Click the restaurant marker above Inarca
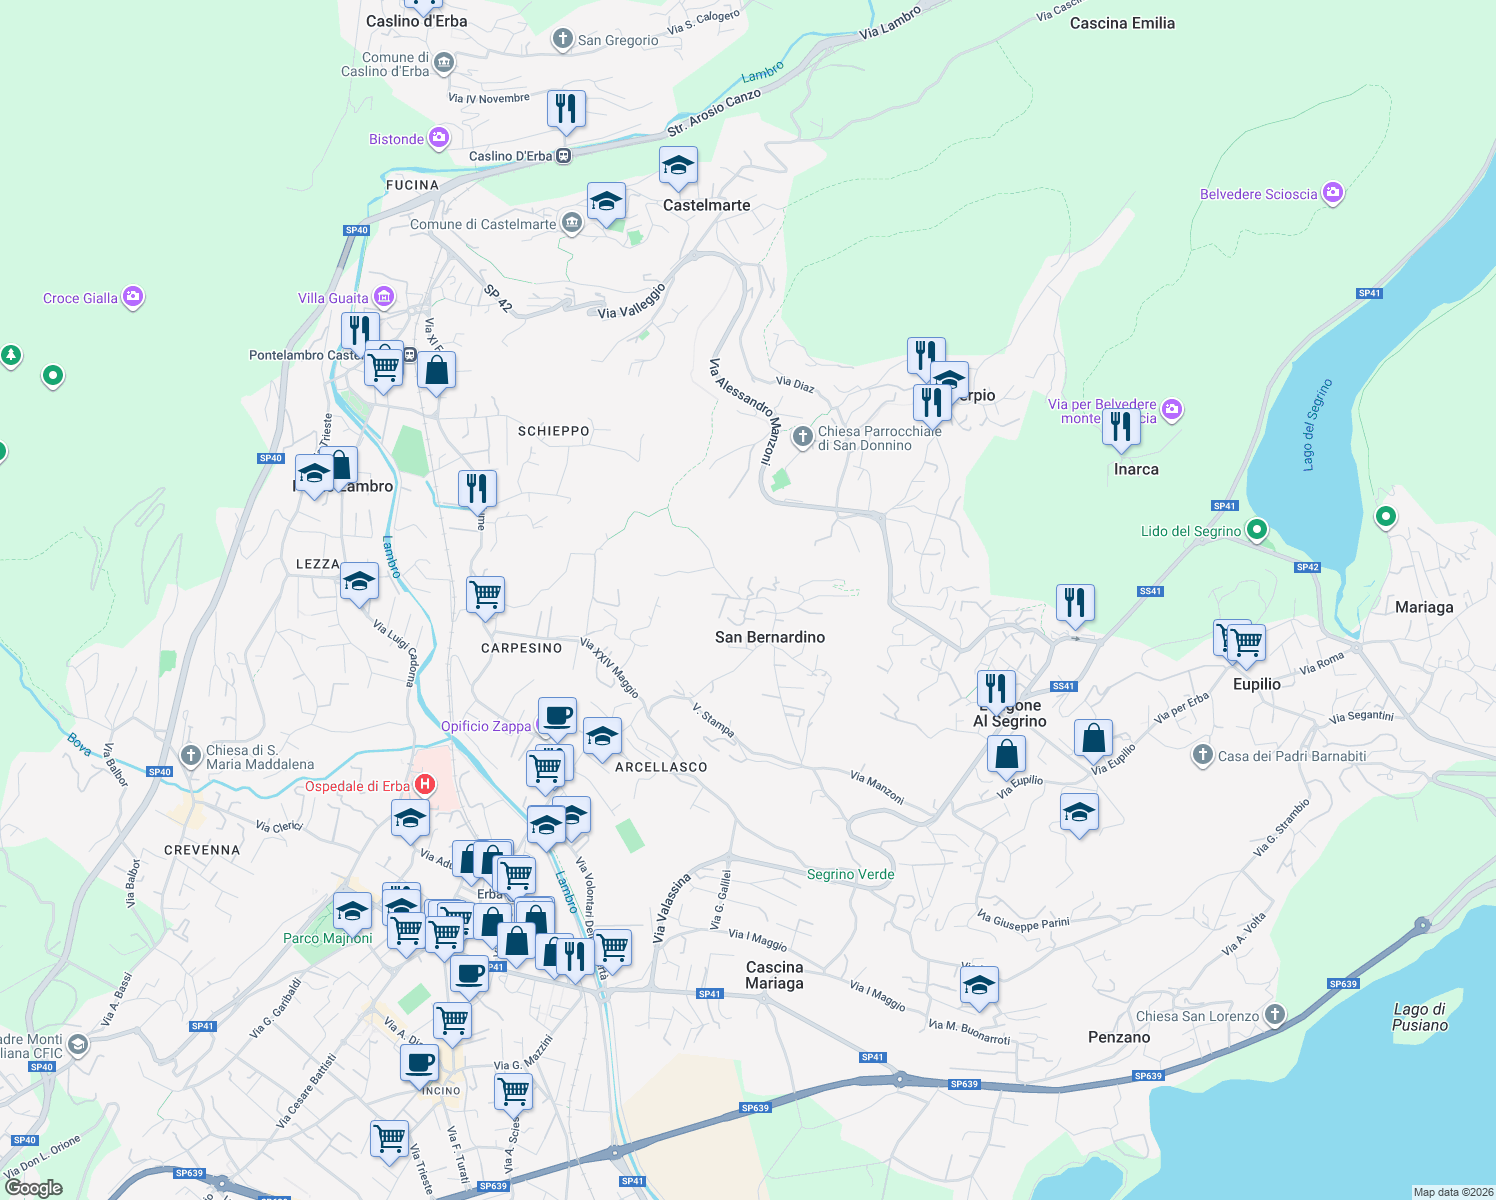This screenshot has width=1496, height=1200. [1120, 428]
